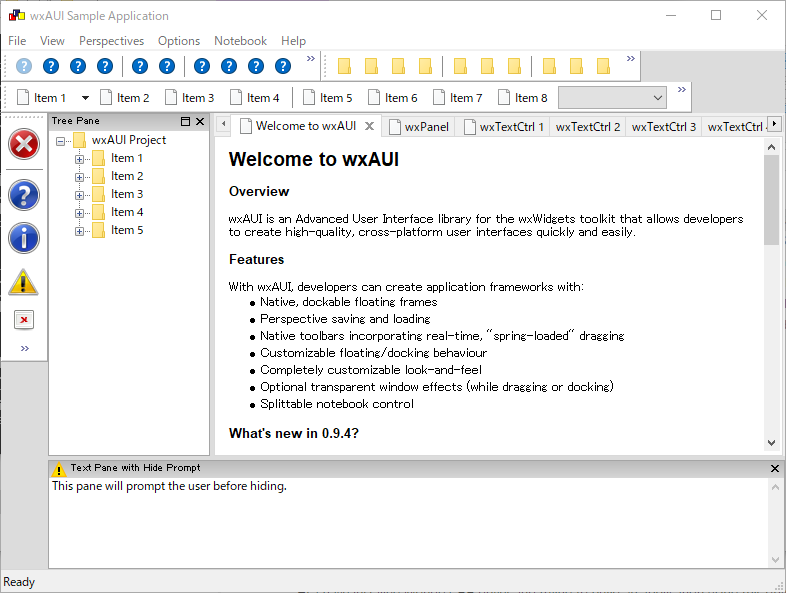Image resolution: width=786 pixels, height=593 pixels.
Task: Click the page icon of toolbar Item 2
Action: (106, 97)
